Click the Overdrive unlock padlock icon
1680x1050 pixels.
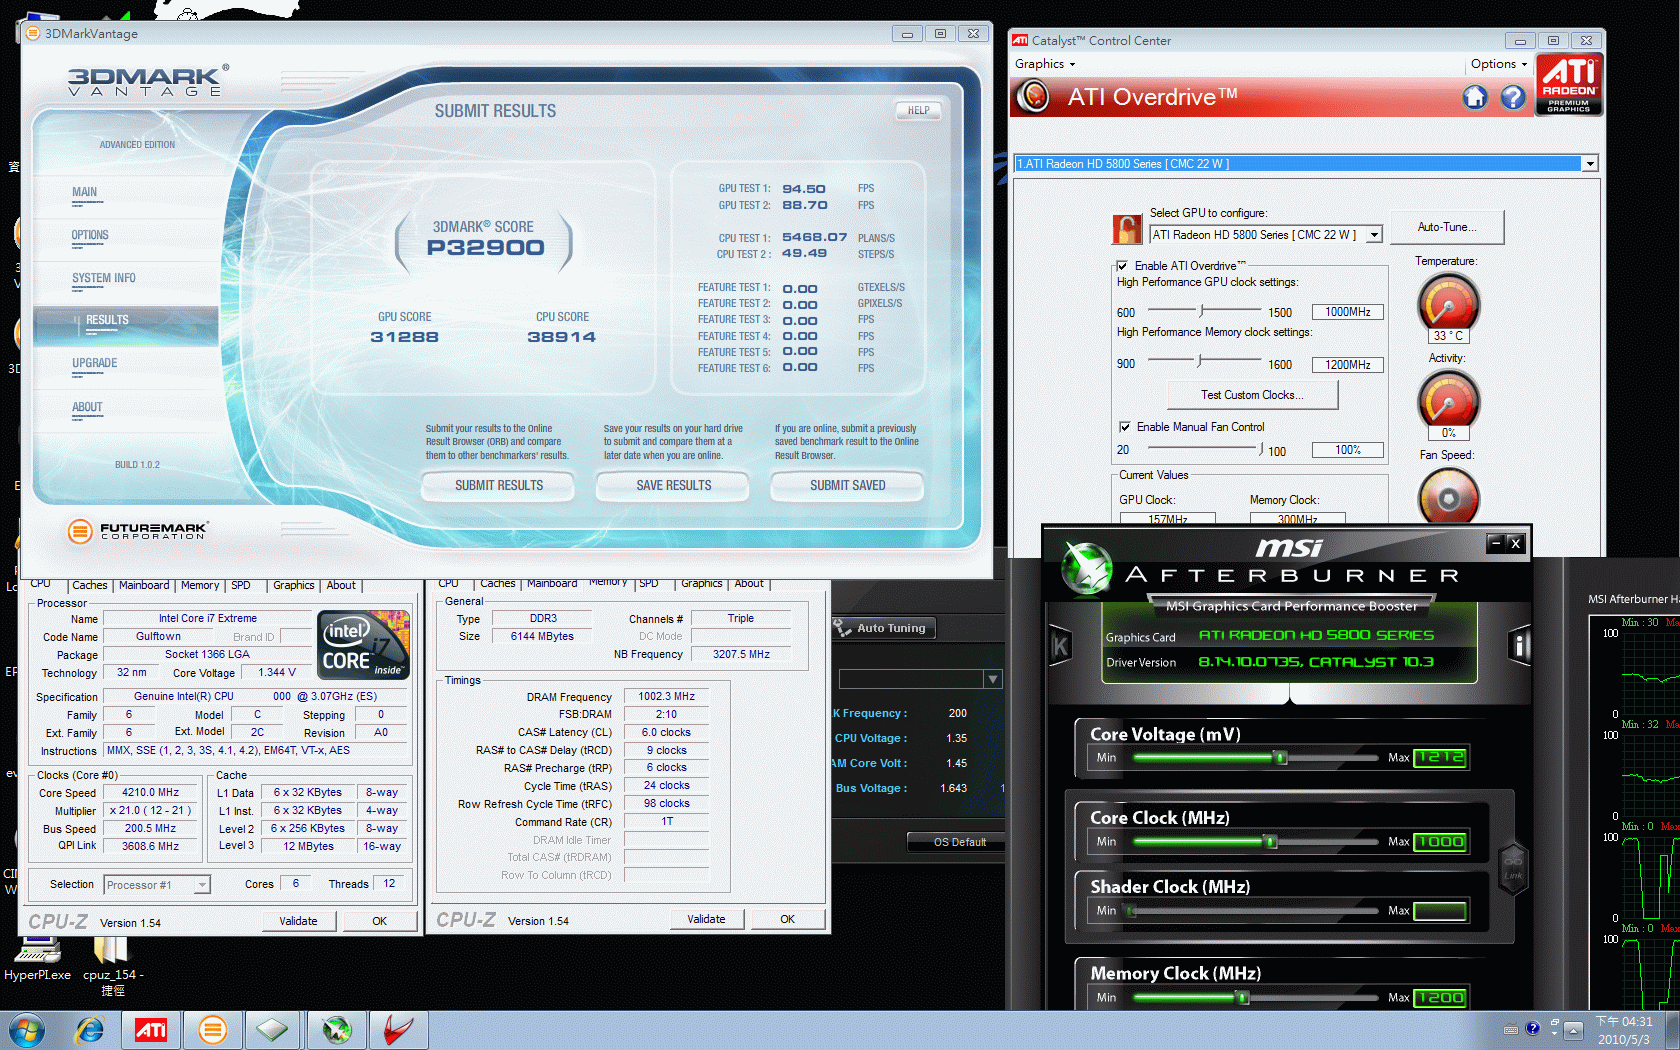coord(1127,230)
